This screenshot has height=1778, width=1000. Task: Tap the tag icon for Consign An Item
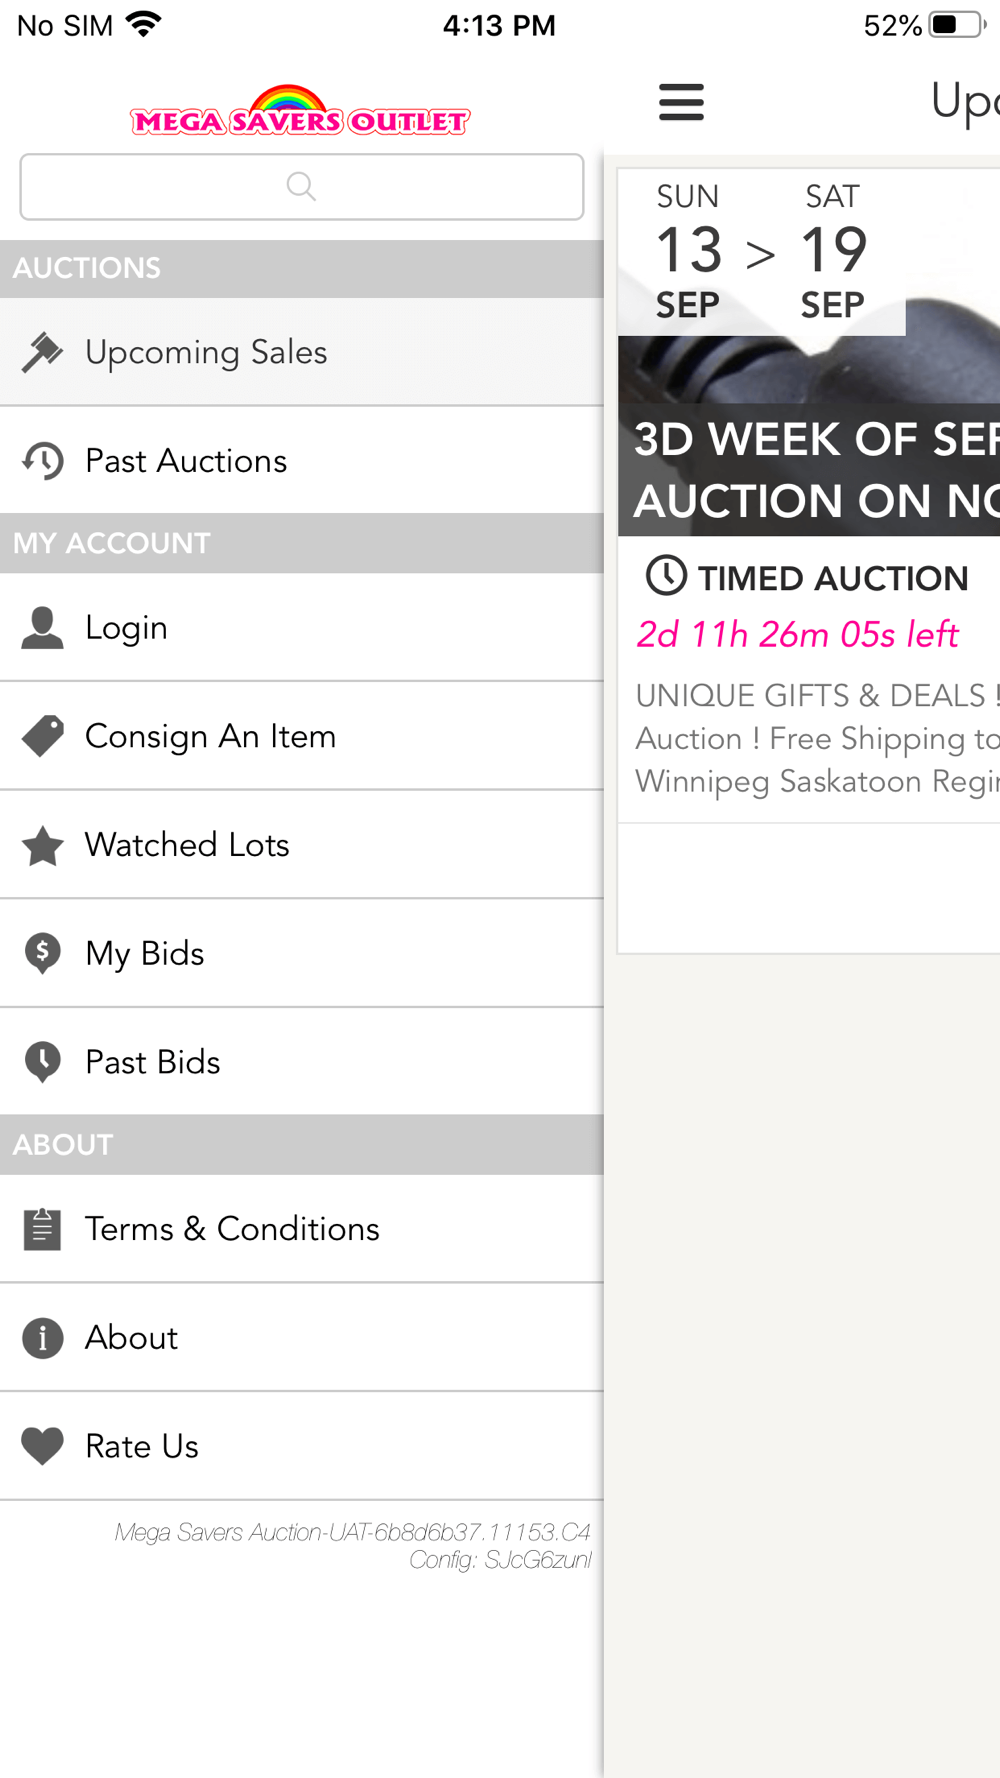click(42, 736)
